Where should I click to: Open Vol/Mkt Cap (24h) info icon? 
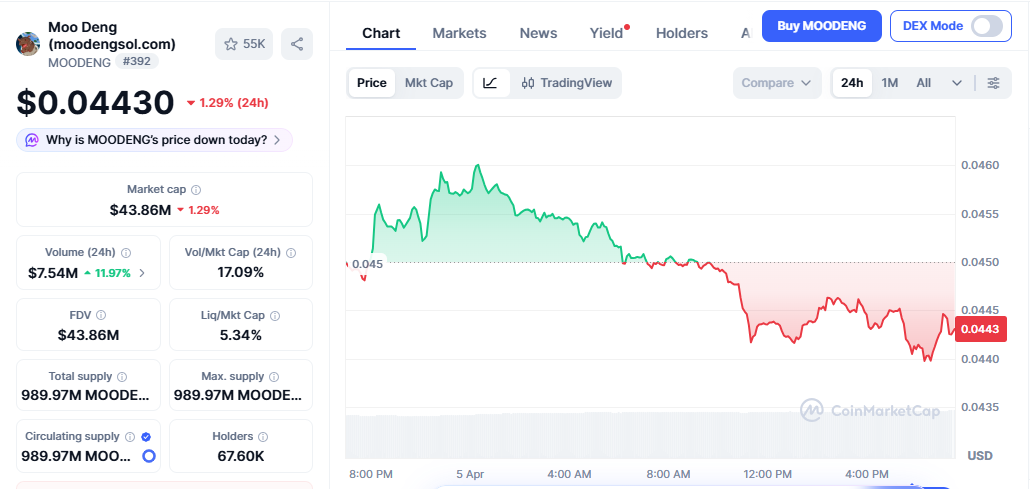coord(291,252)
